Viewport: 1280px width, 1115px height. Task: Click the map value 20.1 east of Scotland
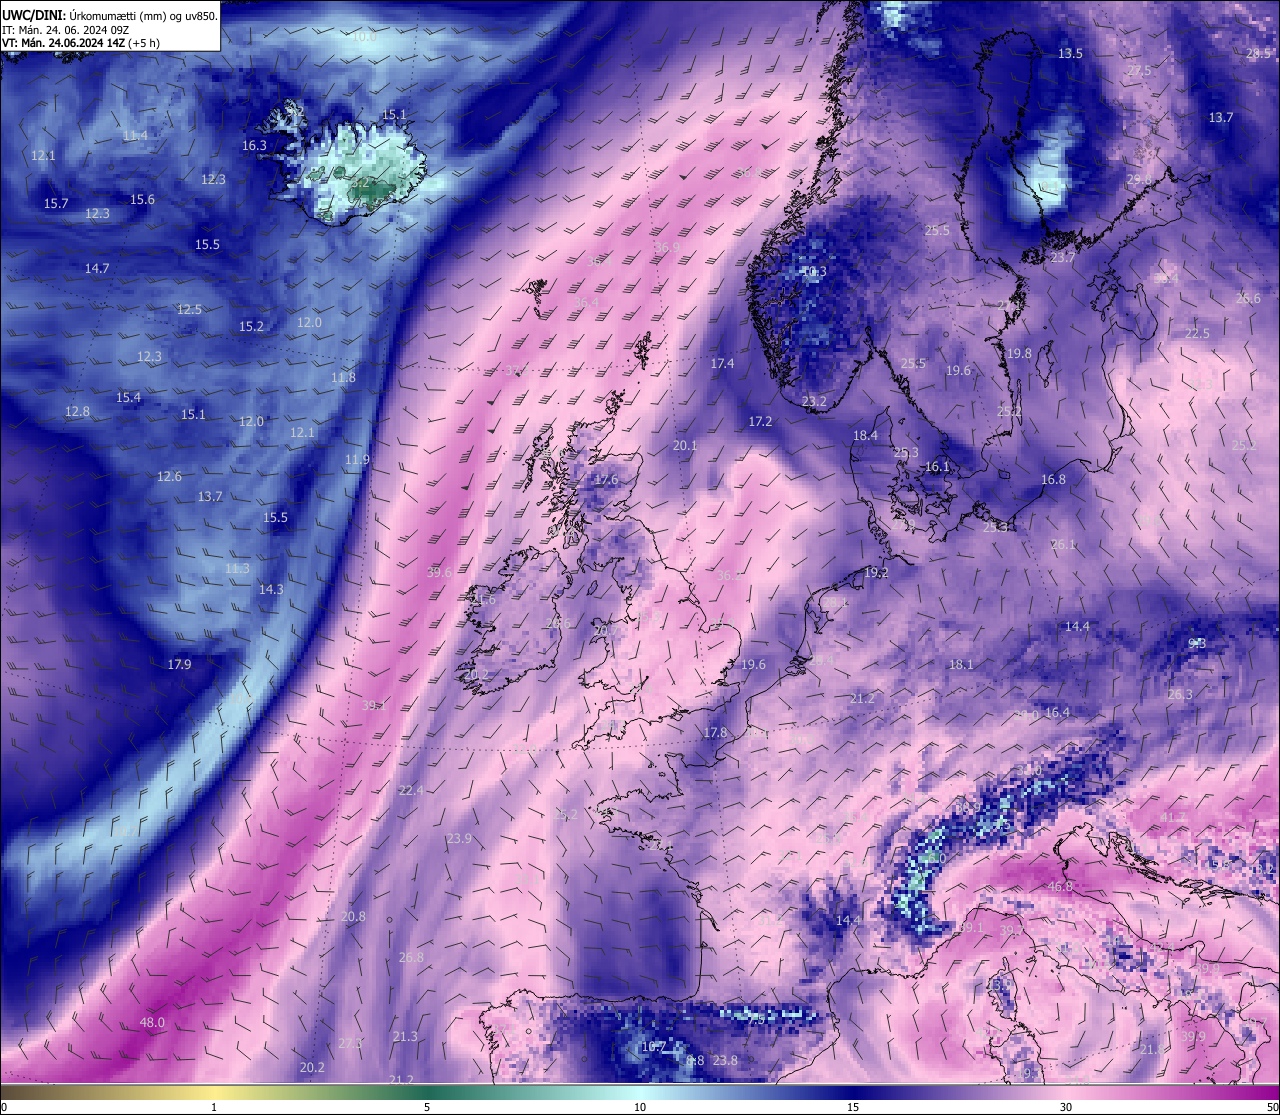point(685,445)
